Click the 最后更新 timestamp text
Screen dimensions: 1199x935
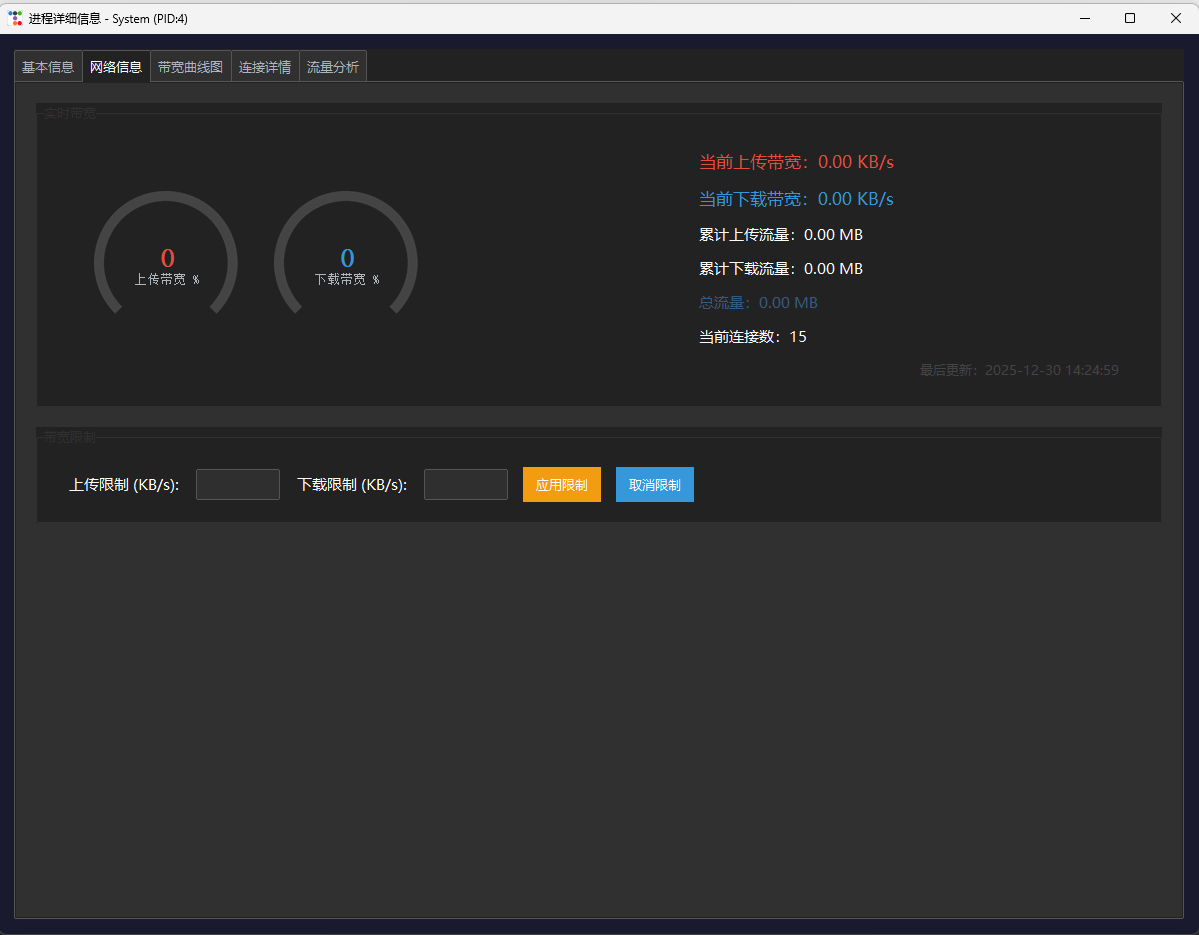point(1019,370)
